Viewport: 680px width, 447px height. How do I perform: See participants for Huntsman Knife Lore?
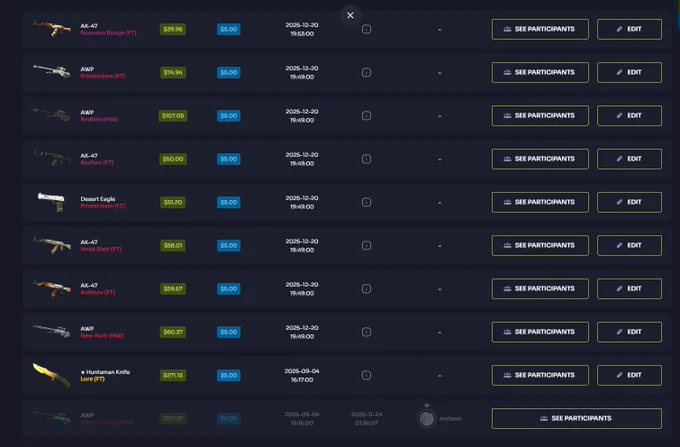click(x=540, y=375)
